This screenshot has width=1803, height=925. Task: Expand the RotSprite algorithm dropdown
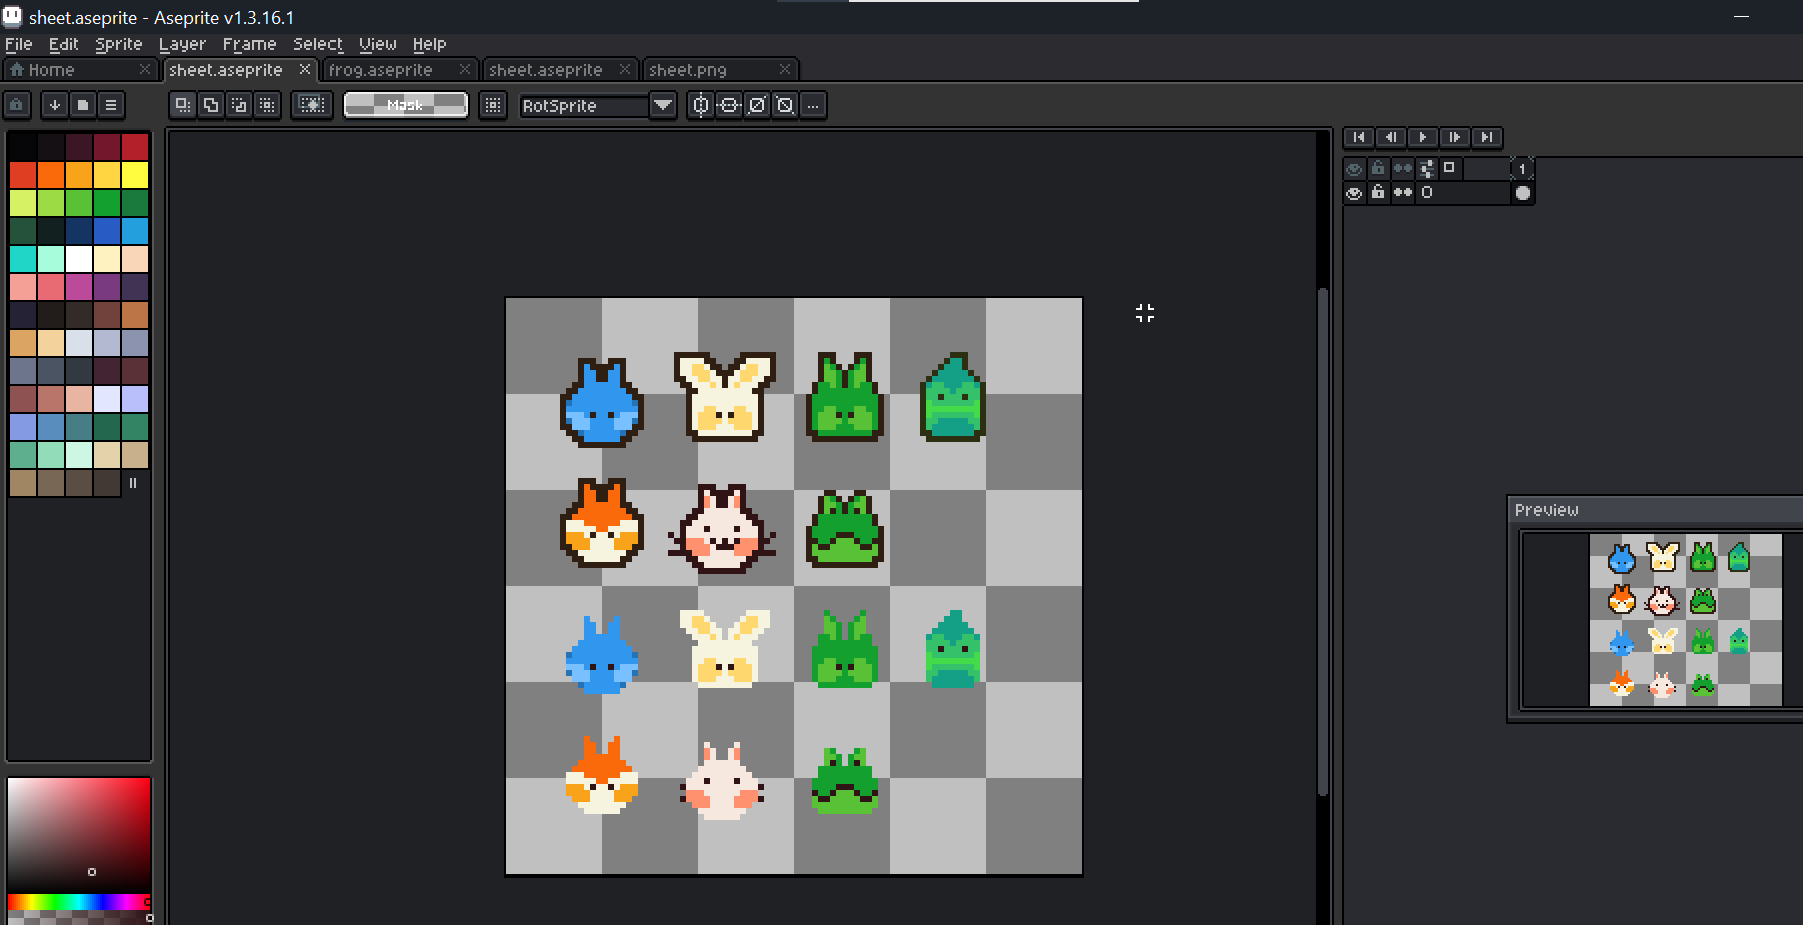click(662, 105)
